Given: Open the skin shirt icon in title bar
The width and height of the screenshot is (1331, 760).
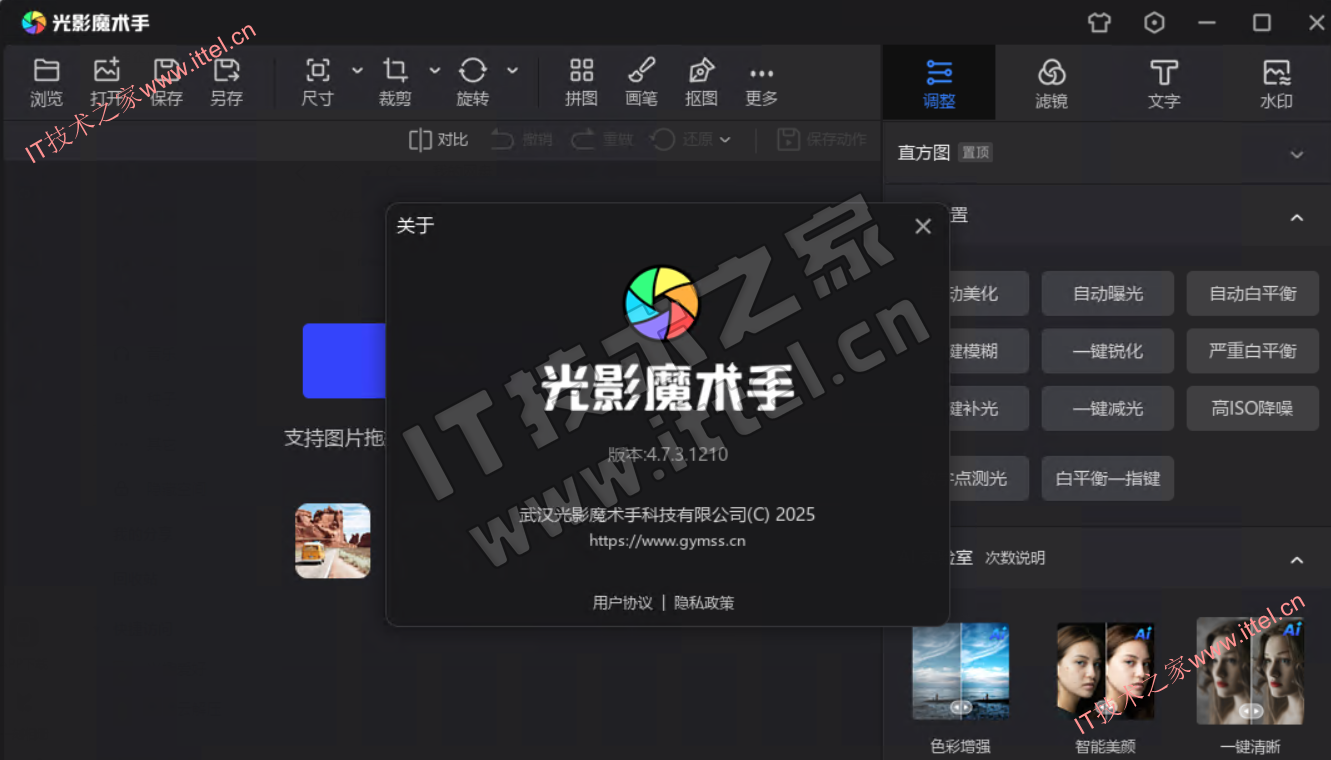Looking at the screenshot, I should coord(1099,22).
